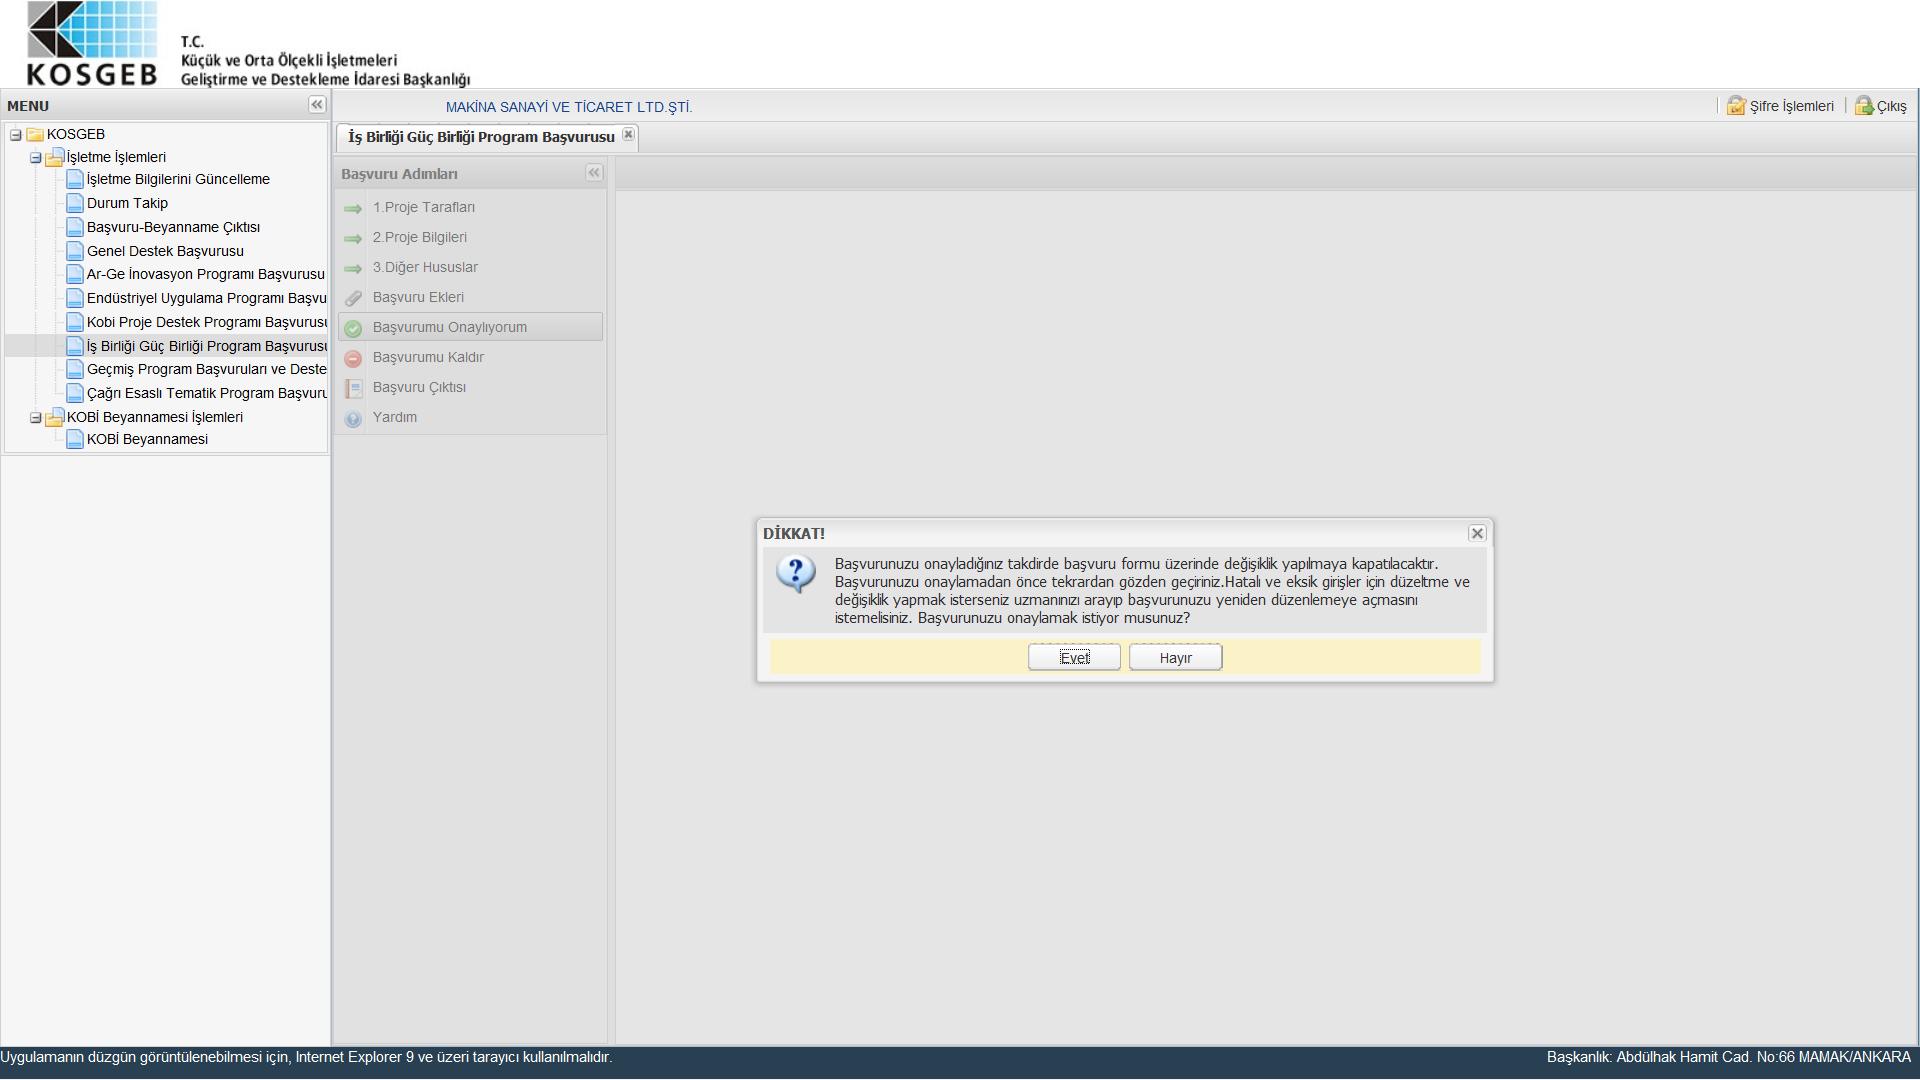
Task: Click the Şifre İşlemleri icon
Action: (x=1738, y=105)
